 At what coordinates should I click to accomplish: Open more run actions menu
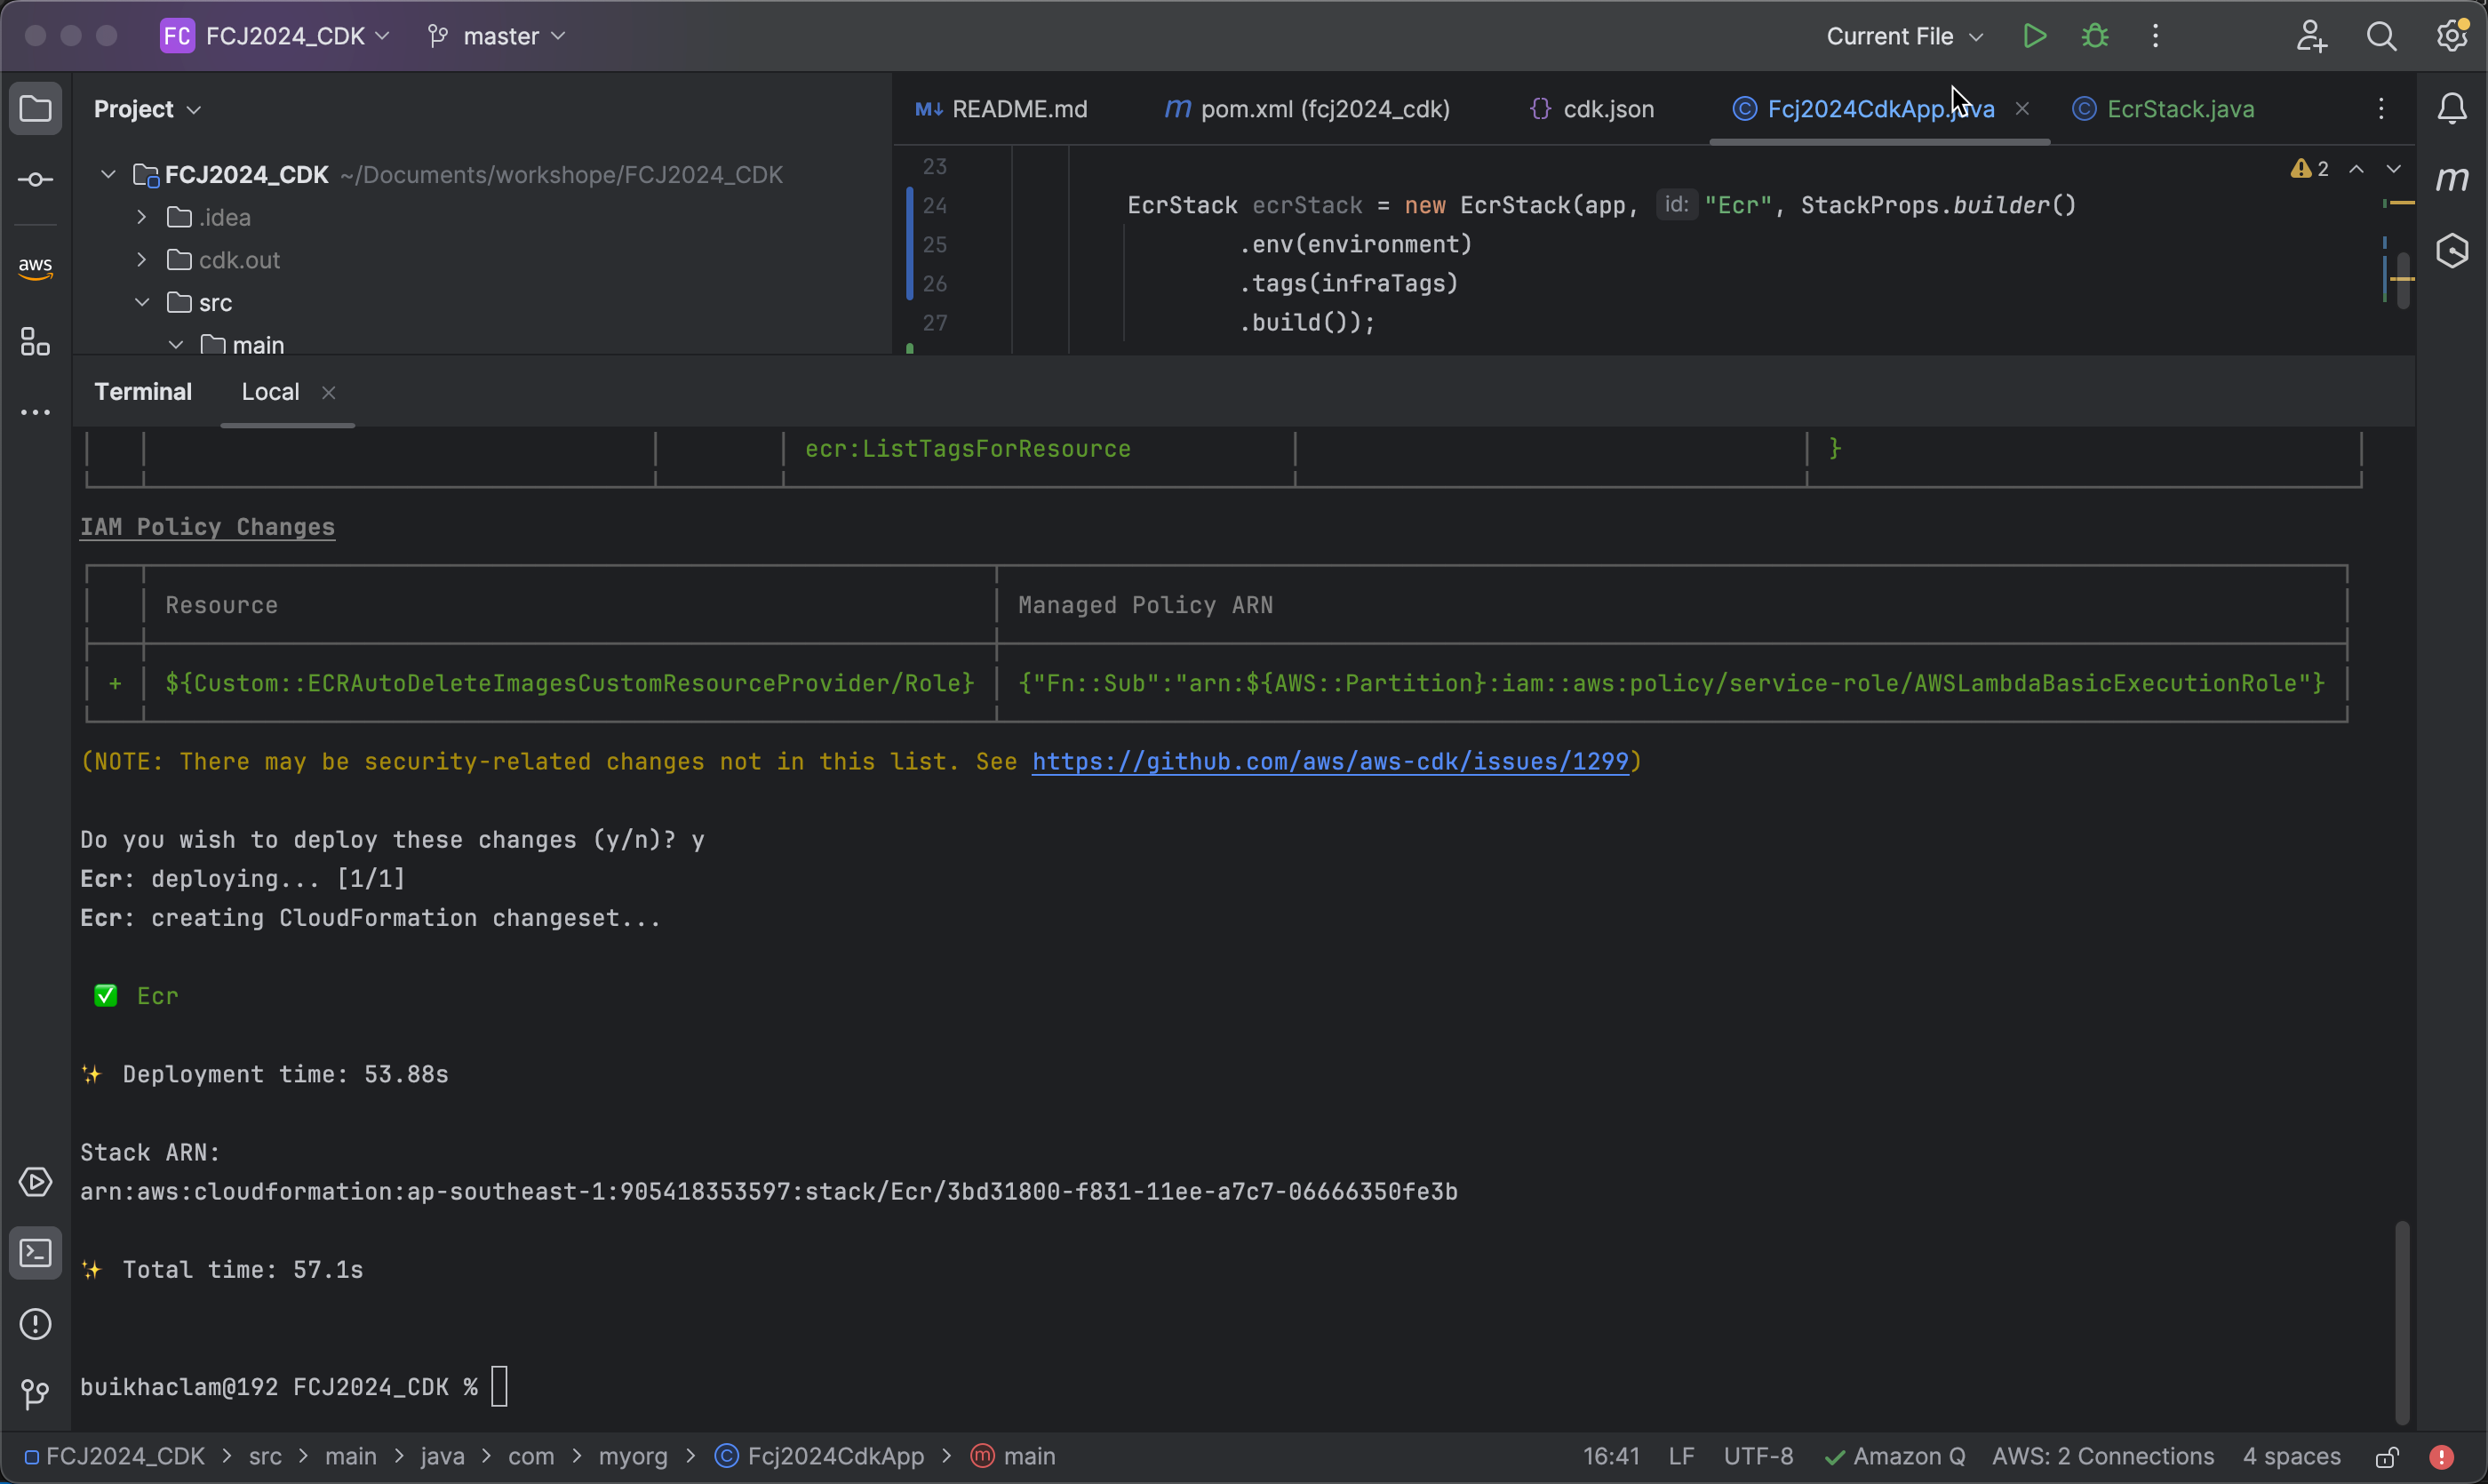pos(2155,36)
